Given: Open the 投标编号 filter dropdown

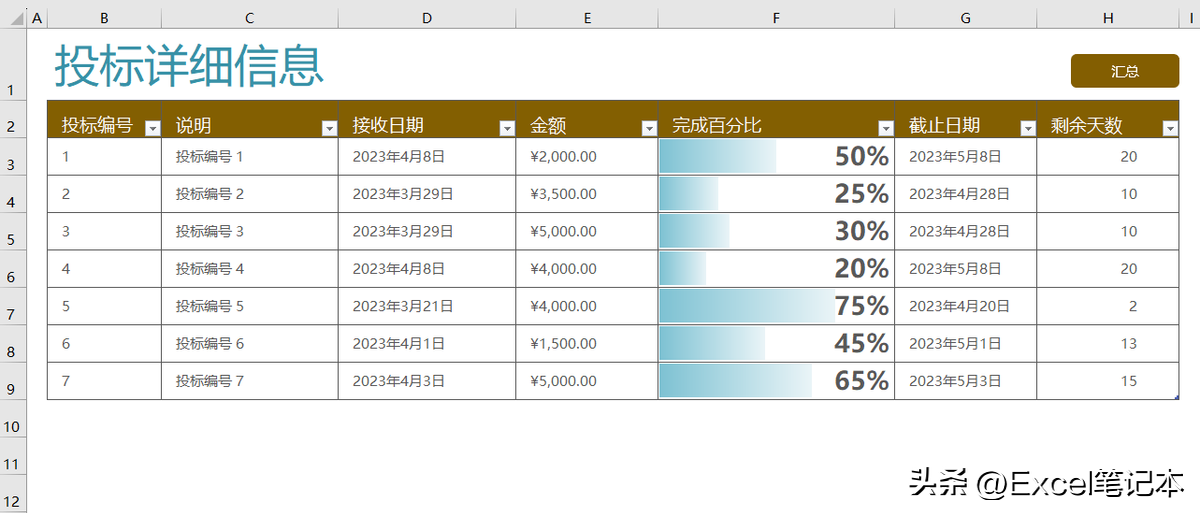Looking at the screenshot, I should pyautogui.click(x=152, y=128).
